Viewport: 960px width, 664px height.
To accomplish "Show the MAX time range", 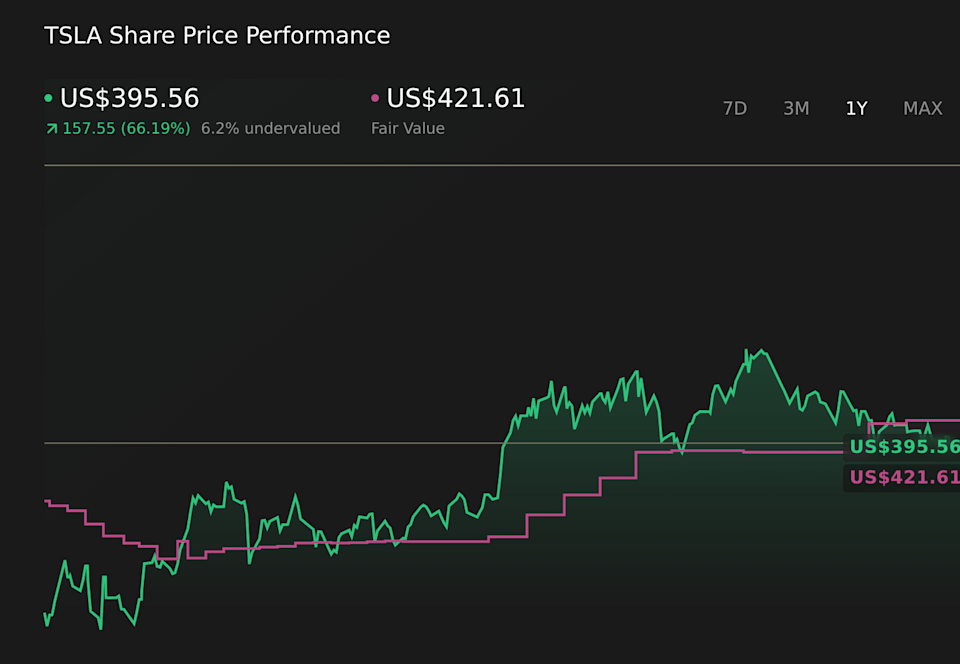I will [923, 108].
